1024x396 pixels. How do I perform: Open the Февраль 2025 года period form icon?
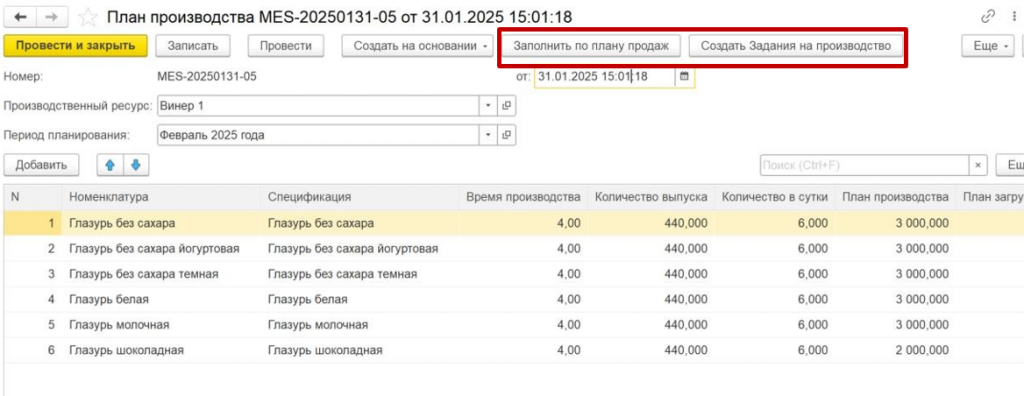point(506,135)
